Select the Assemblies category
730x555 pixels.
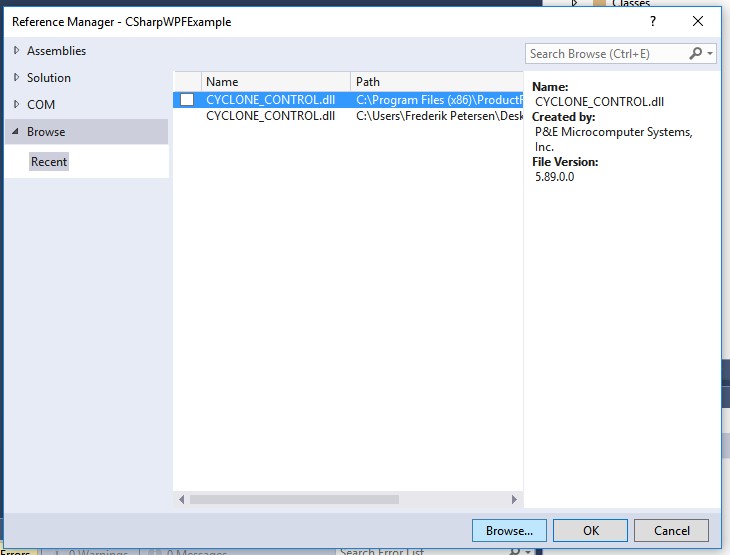click(x=56, y=51)
